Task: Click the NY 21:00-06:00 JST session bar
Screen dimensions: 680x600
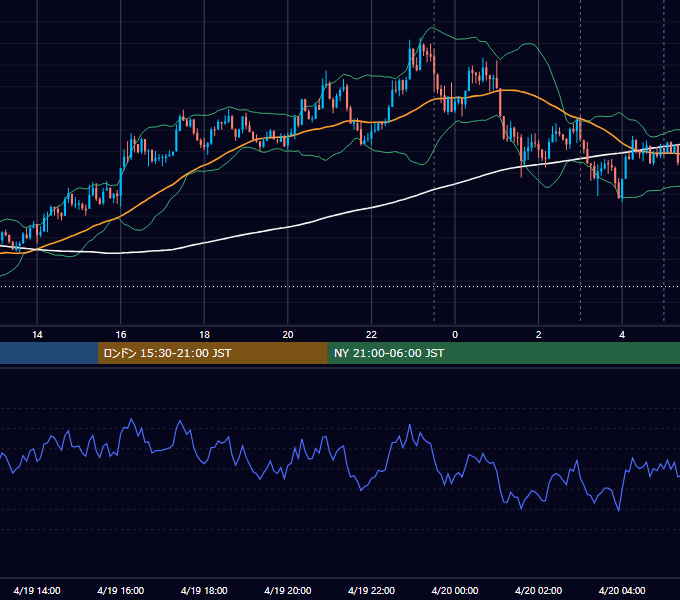Action: coord(503,353)
